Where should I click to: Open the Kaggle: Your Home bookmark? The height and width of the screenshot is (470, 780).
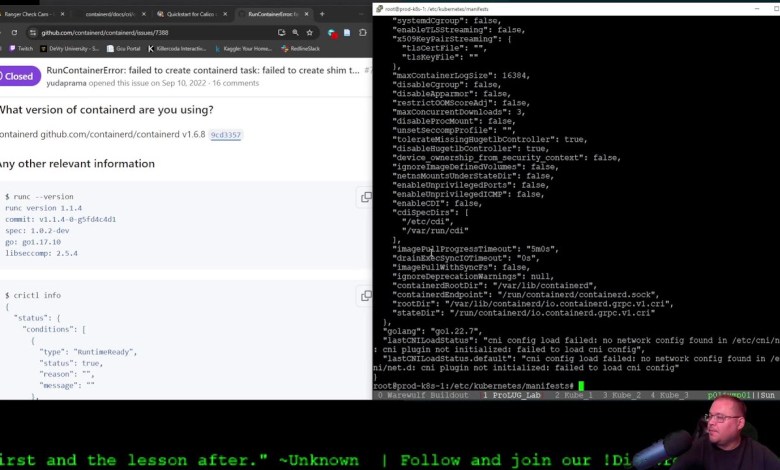tap(244, 49)
